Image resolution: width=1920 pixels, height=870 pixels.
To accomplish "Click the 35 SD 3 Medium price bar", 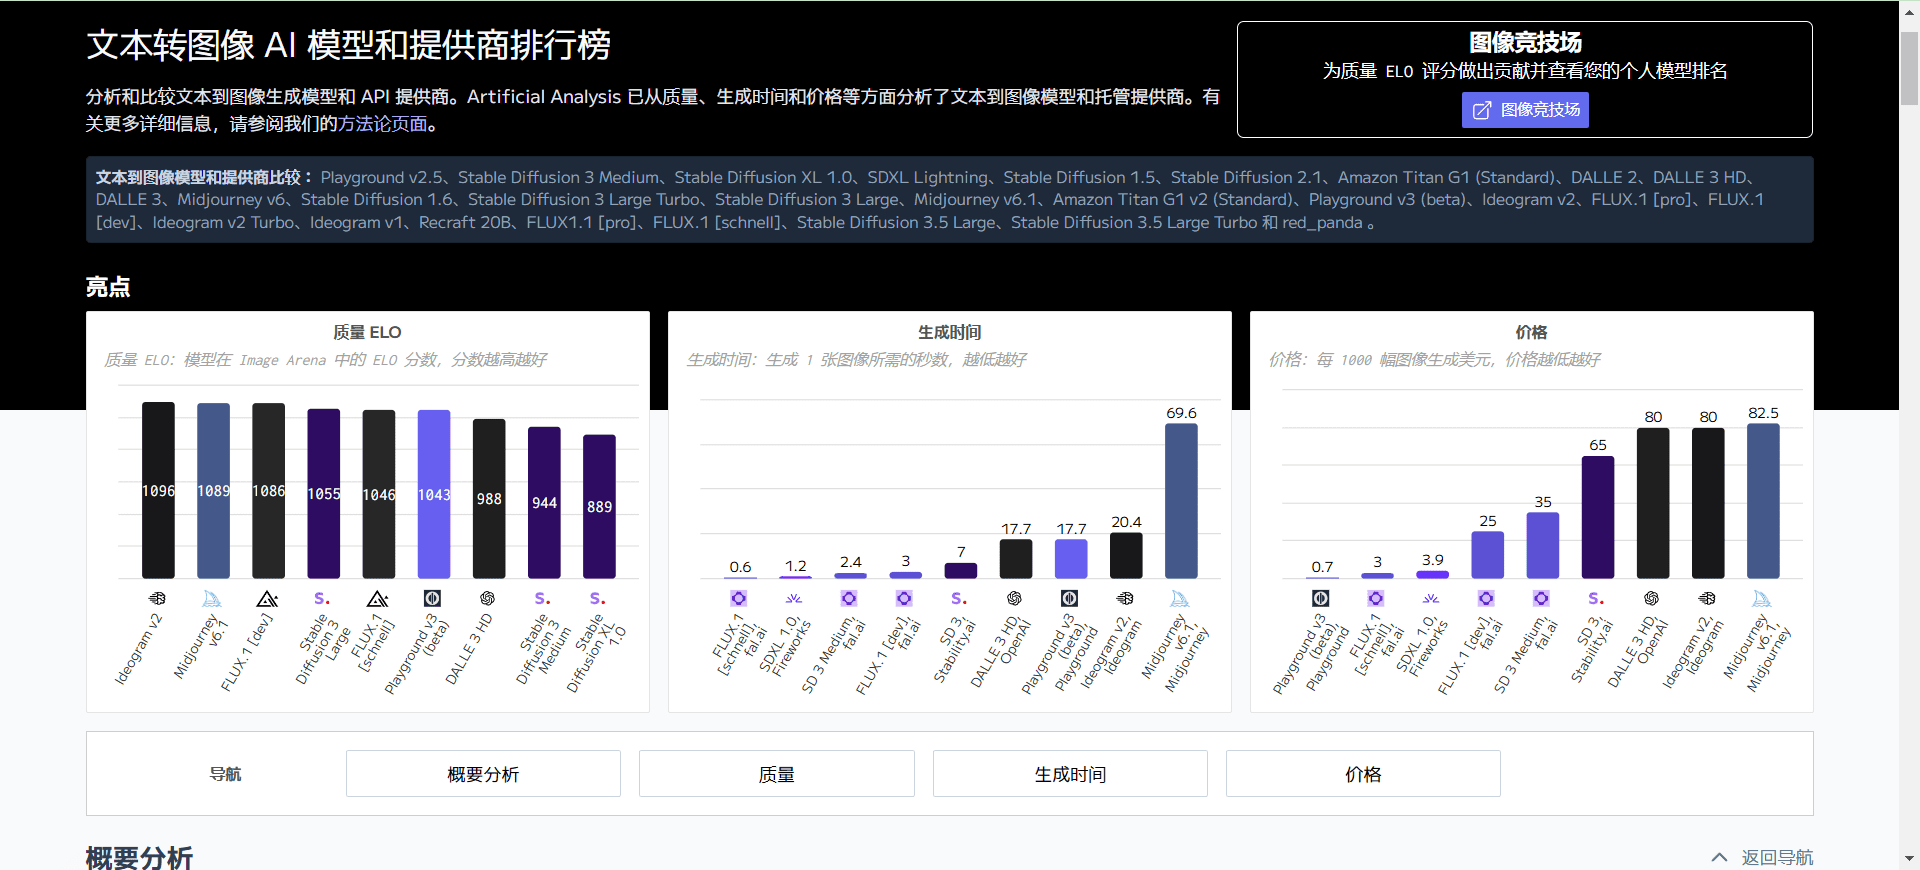I will (x=1543, y=545).
